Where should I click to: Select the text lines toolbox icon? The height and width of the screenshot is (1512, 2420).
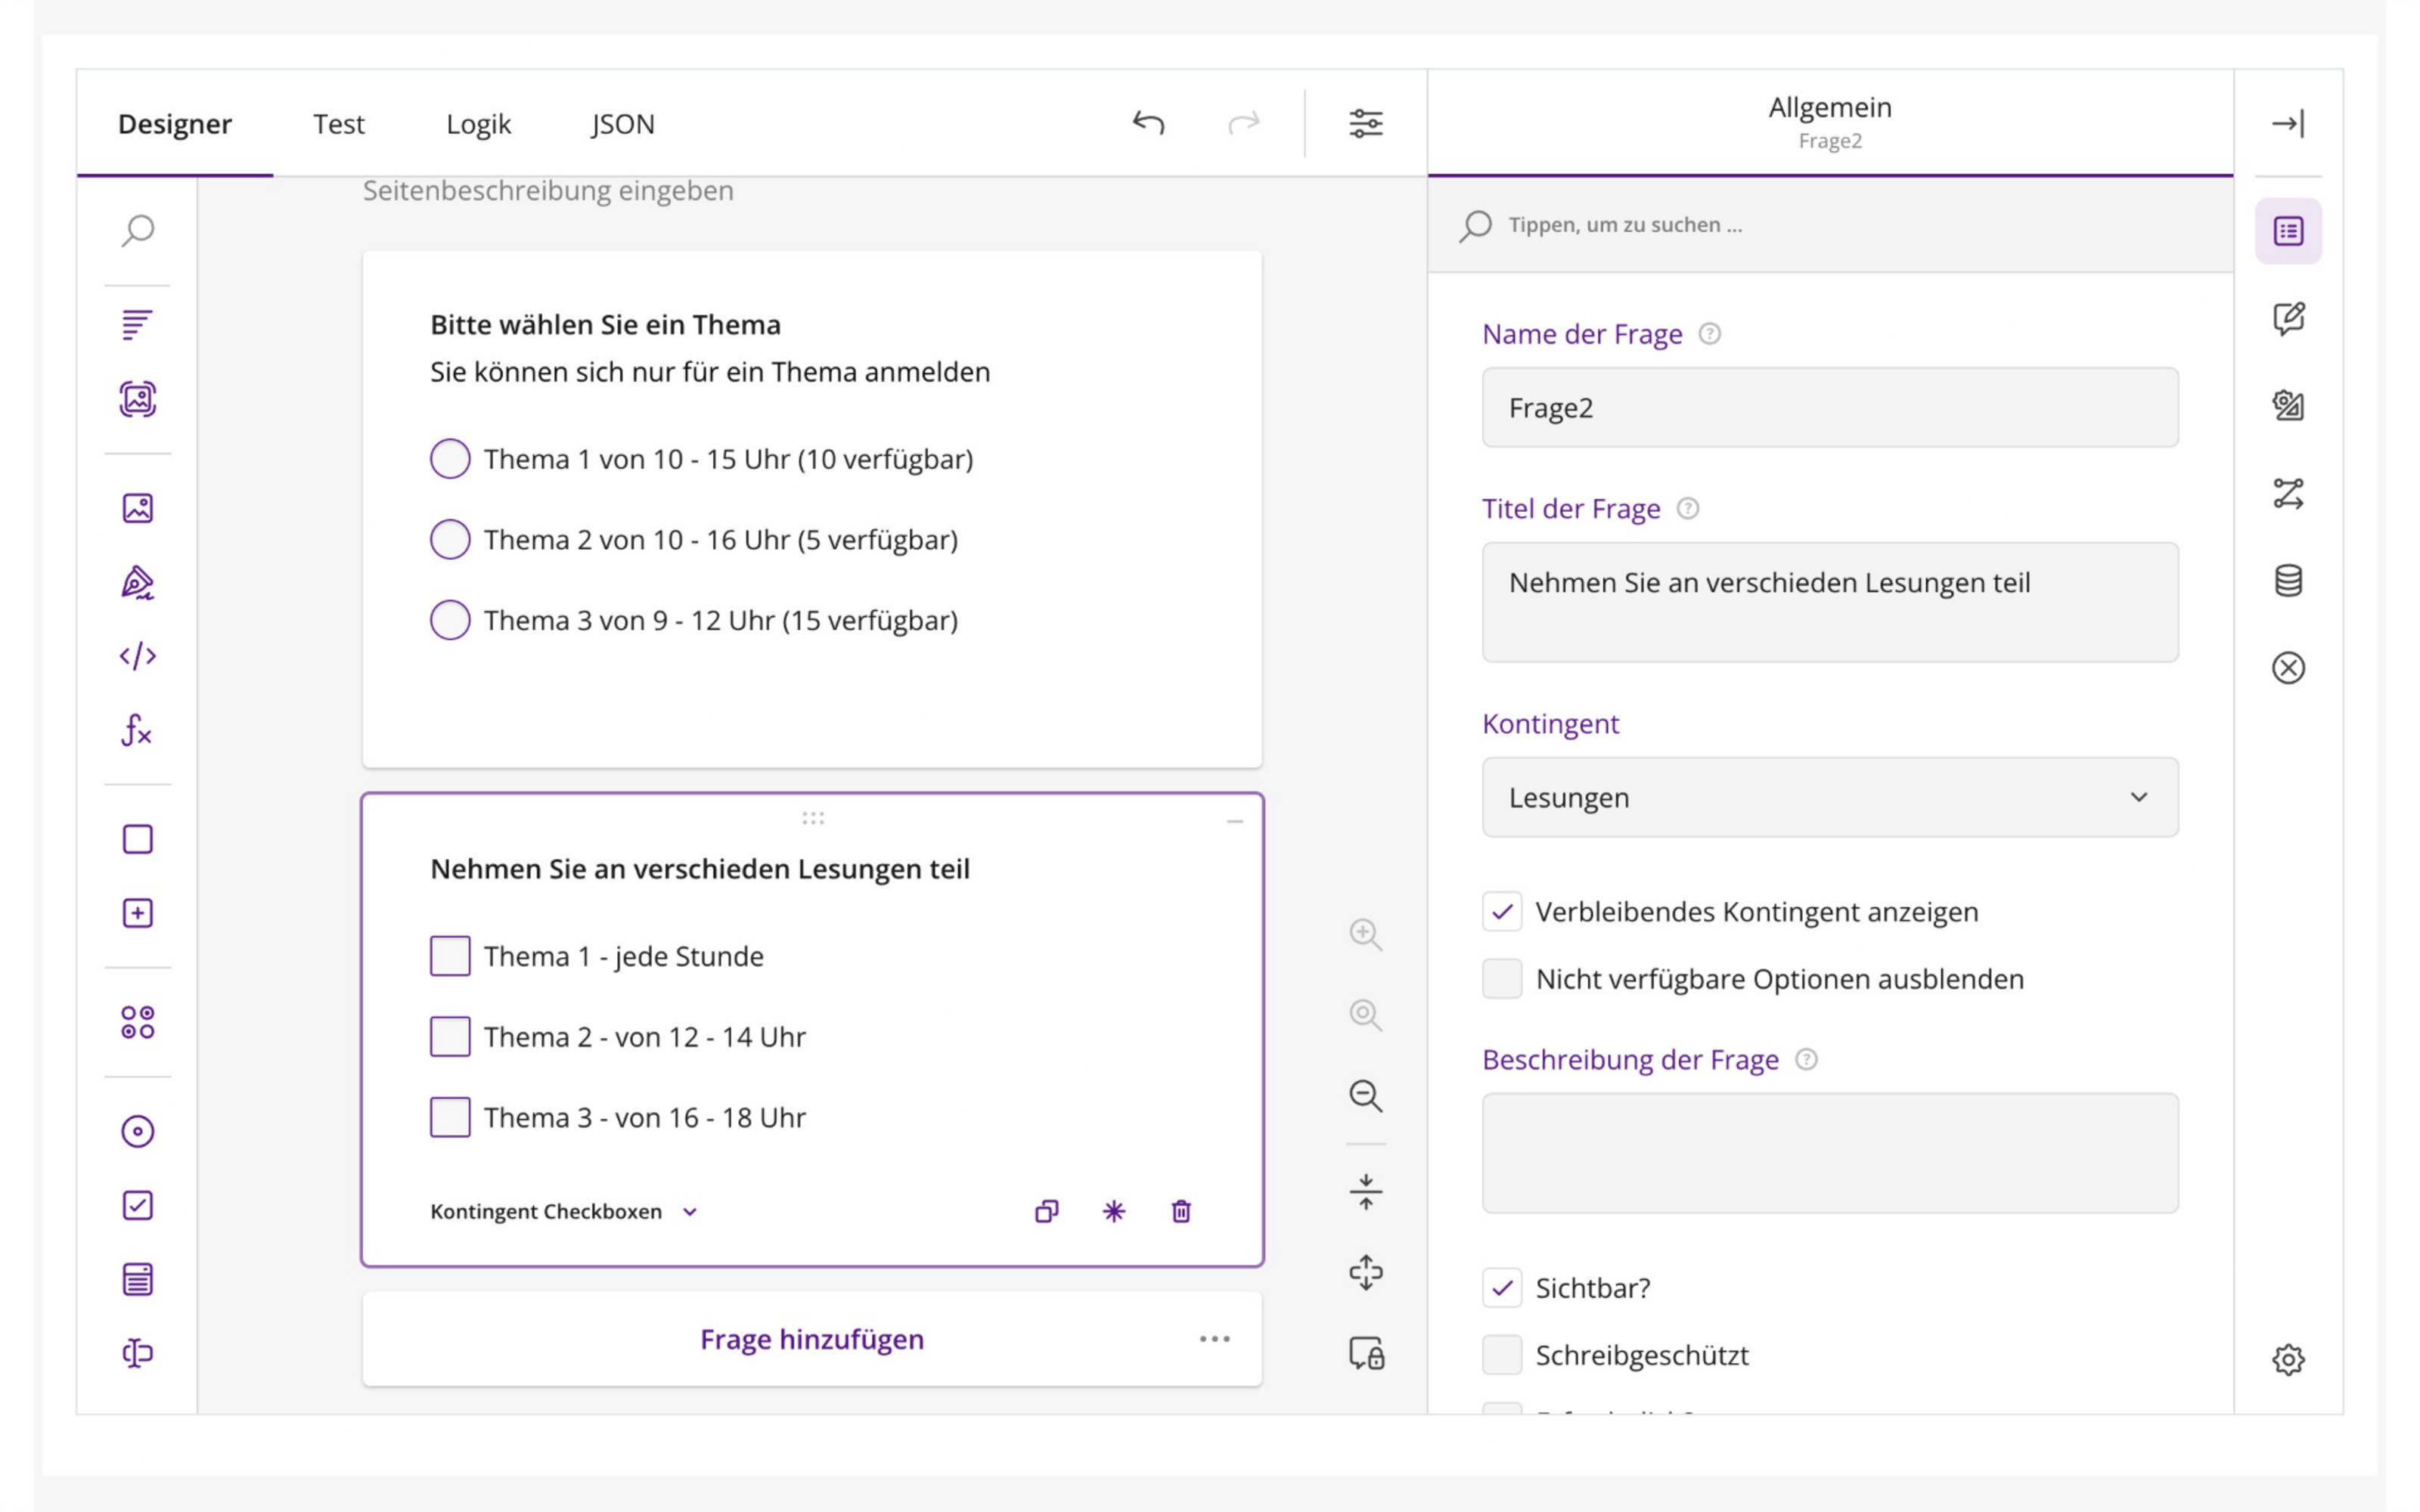click(x=138, y=325)
